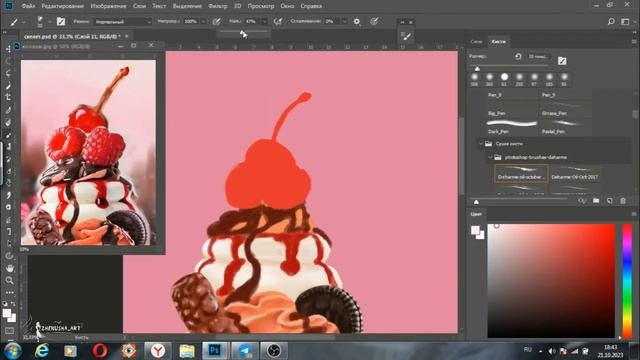Open OBS Studio from taskbar
The image size is (640, 360).
click(274, 350)
